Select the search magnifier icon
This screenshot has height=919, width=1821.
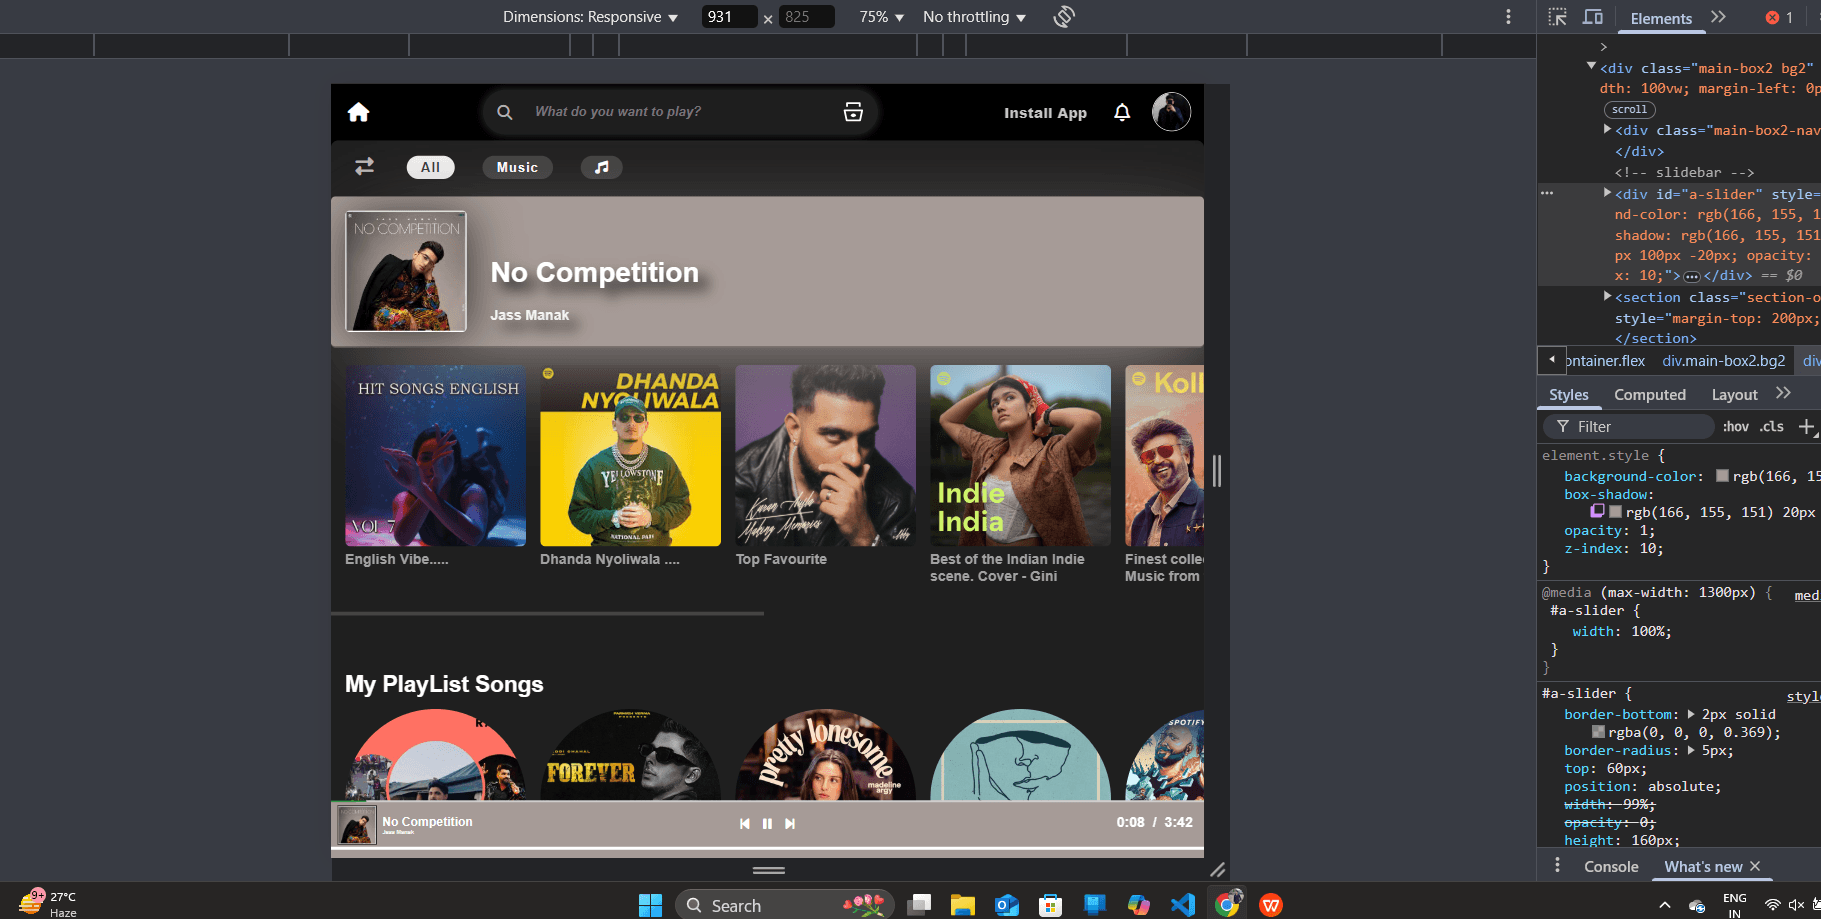(505, 112)
